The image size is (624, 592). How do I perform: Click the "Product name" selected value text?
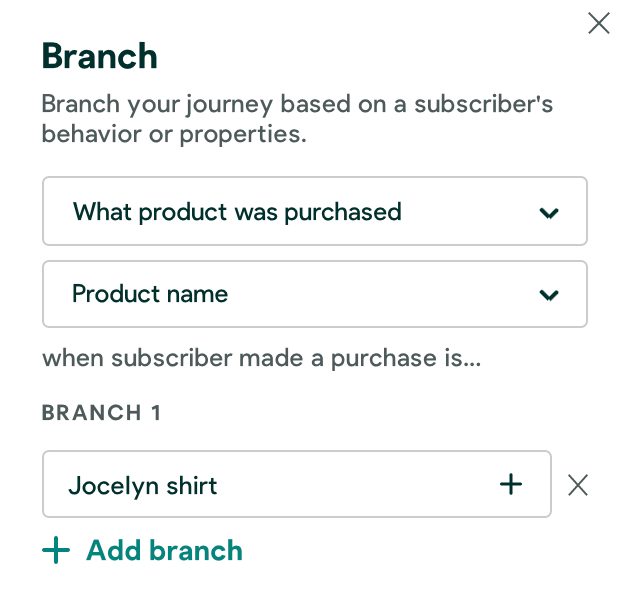tap(150, 294)
